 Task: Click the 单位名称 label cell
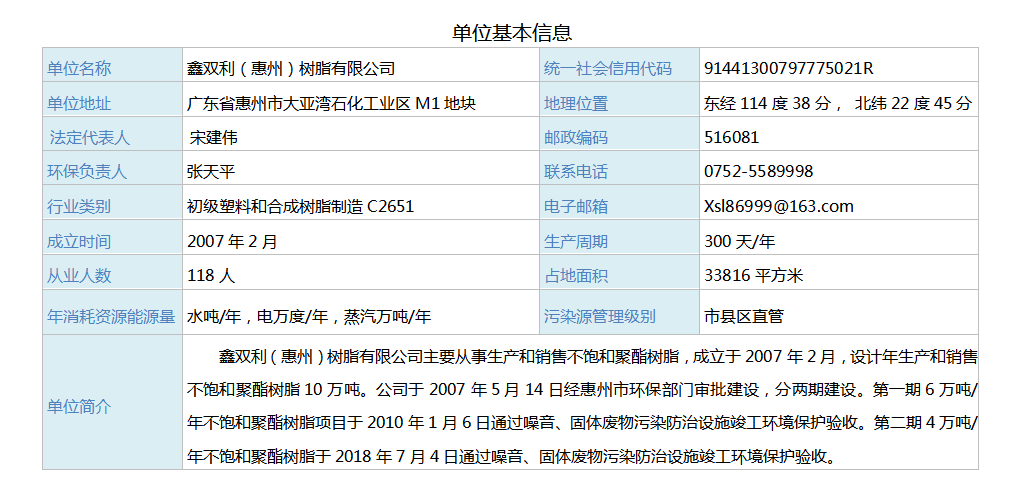(x=80, y=69)
